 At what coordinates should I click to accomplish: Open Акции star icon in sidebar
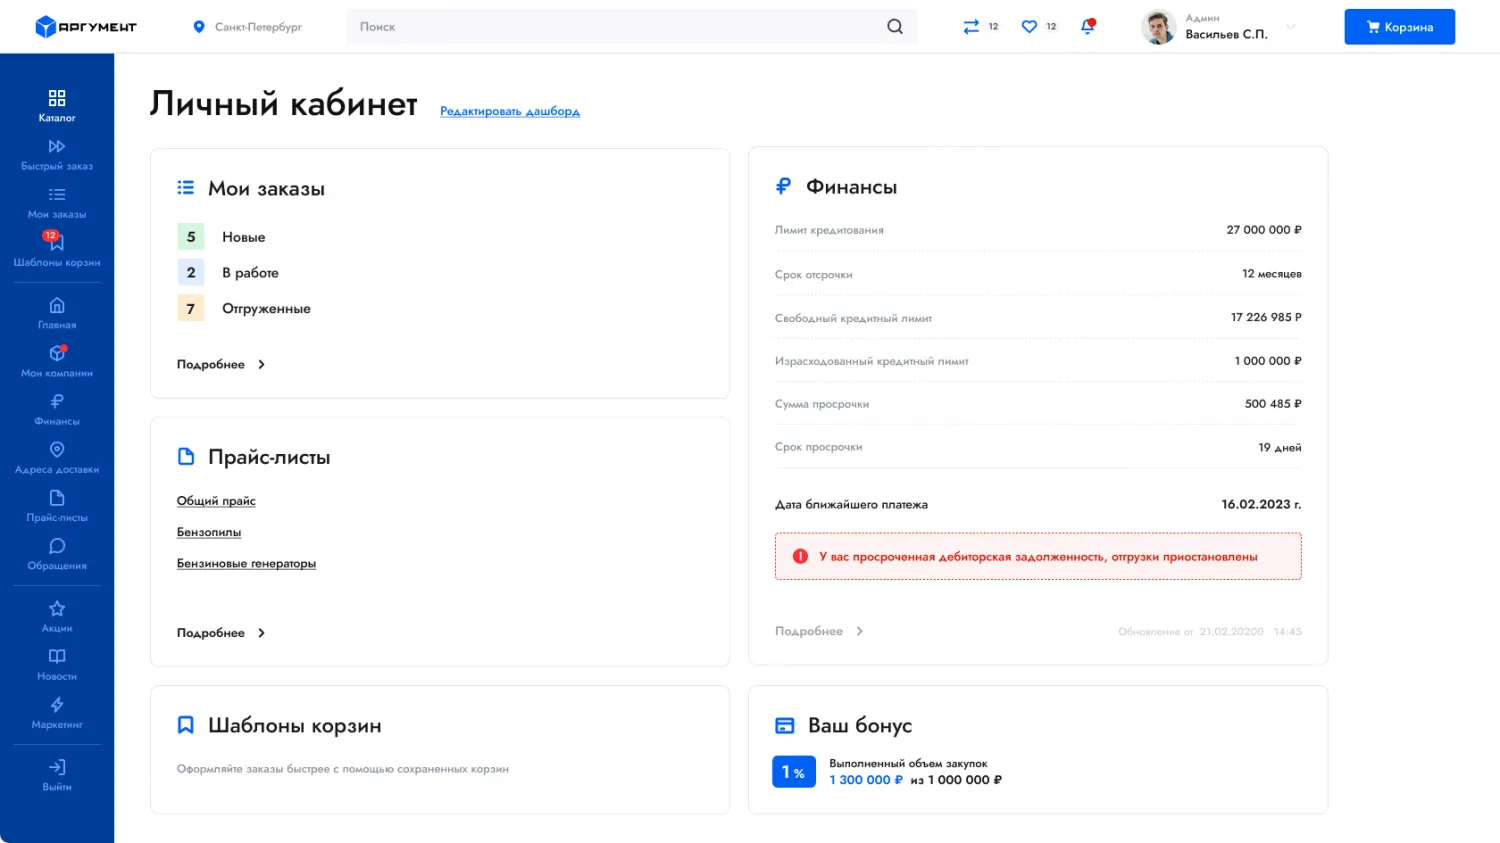(57, 609)
